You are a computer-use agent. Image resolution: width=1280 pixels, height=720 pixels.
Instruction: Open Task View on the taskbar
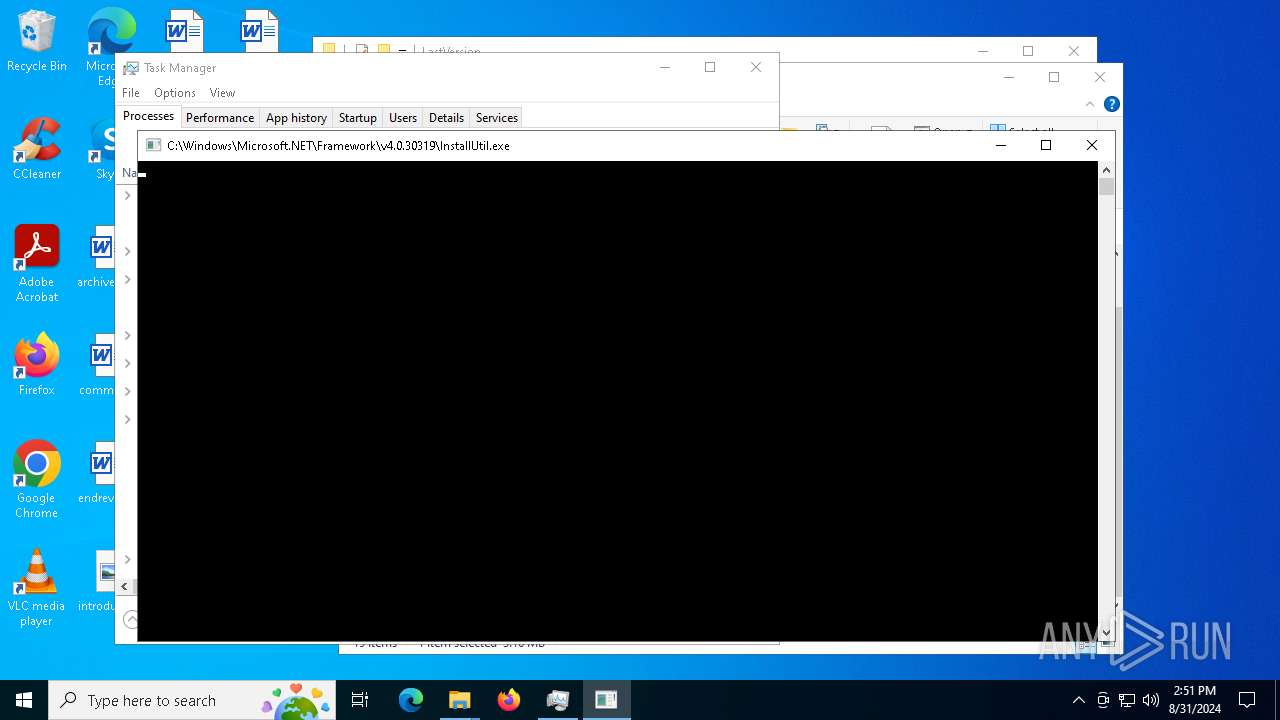pyautogui.click(x=360, y=700)
